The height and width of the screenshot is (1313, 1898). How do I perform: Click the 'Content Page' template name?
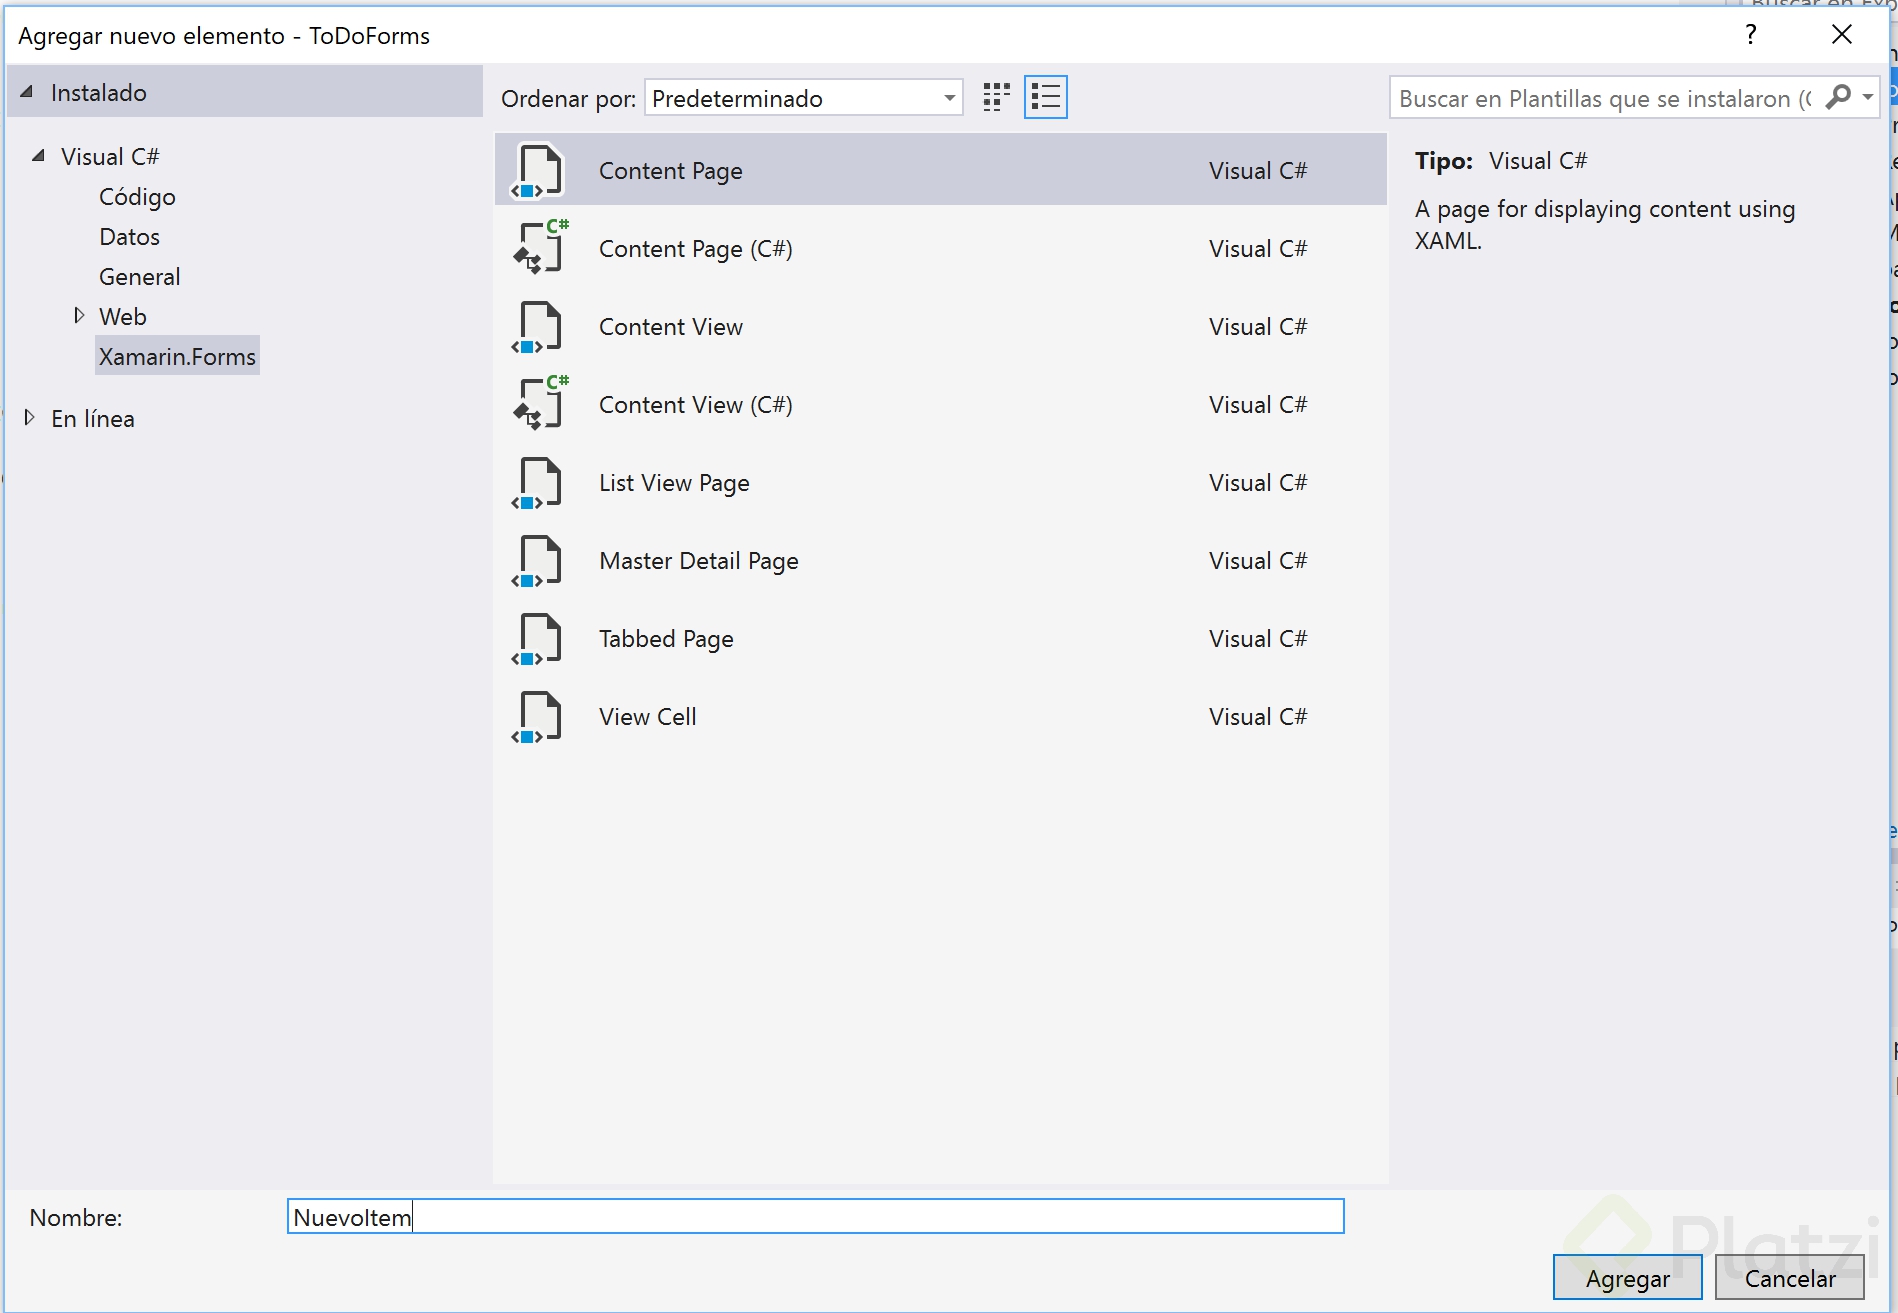(x=671, y=171)
